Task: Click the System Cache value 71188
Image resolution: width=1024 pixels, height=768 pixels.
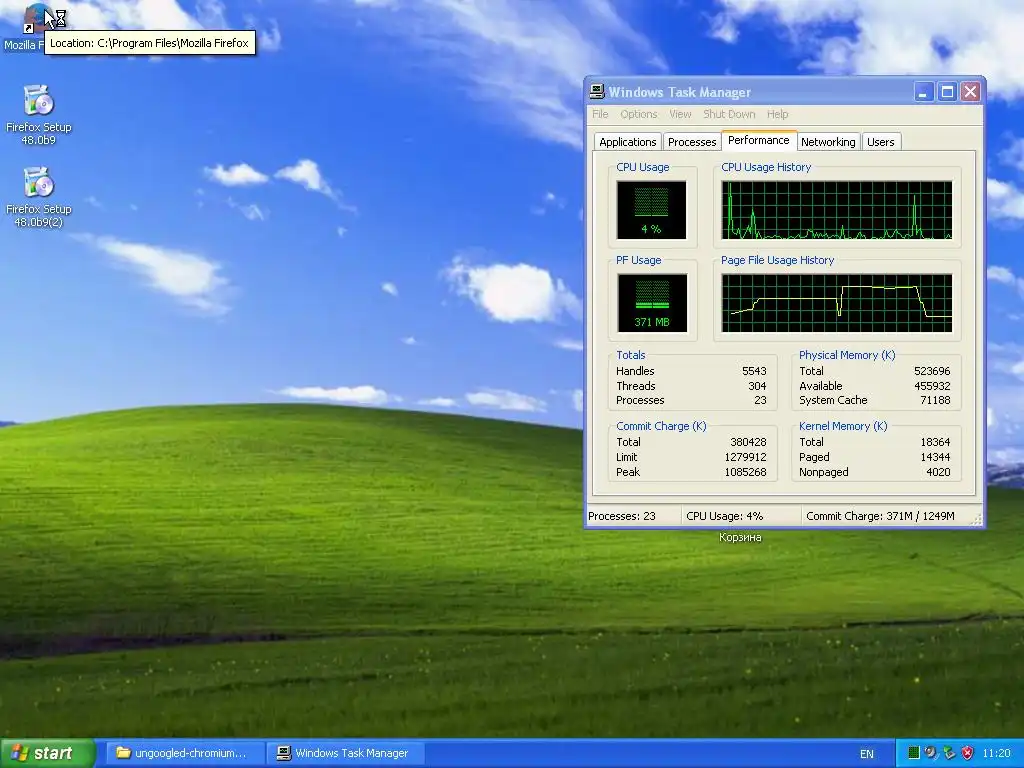Action: [935, 400]
